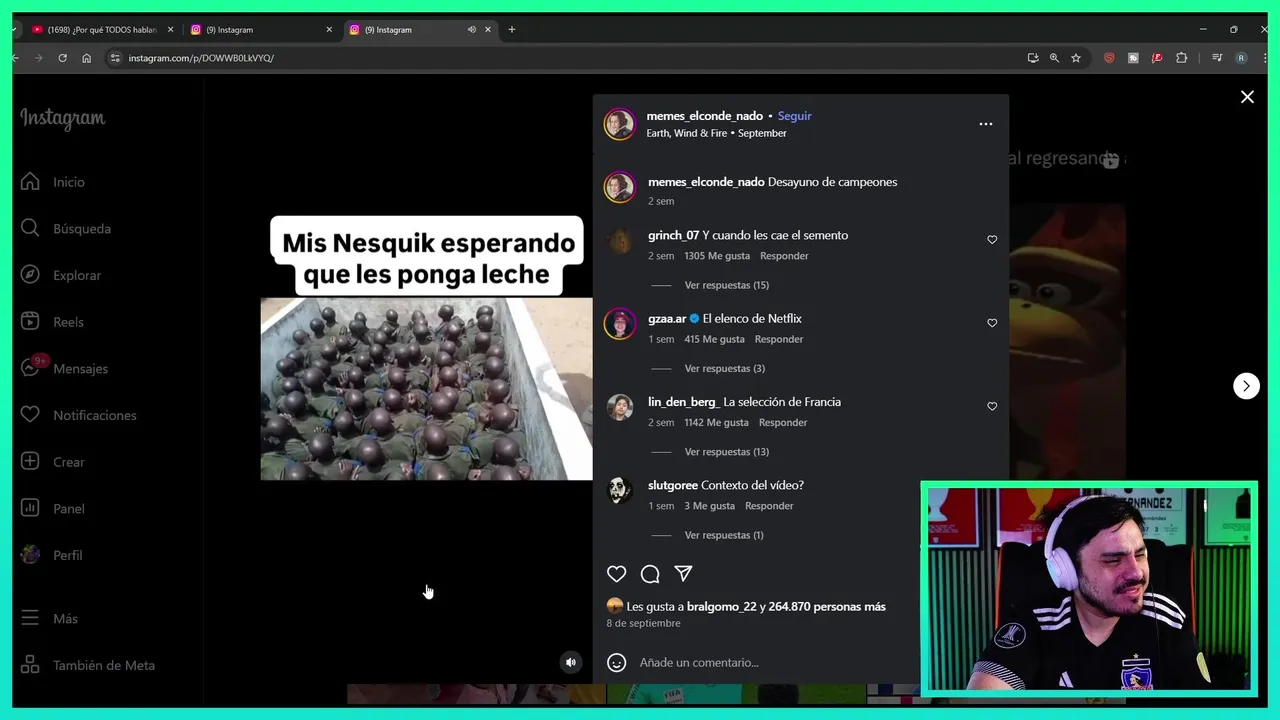Open Perfil avatar in sidebar
Viewport: 1280px width, 720px height.
click(30, 554)
